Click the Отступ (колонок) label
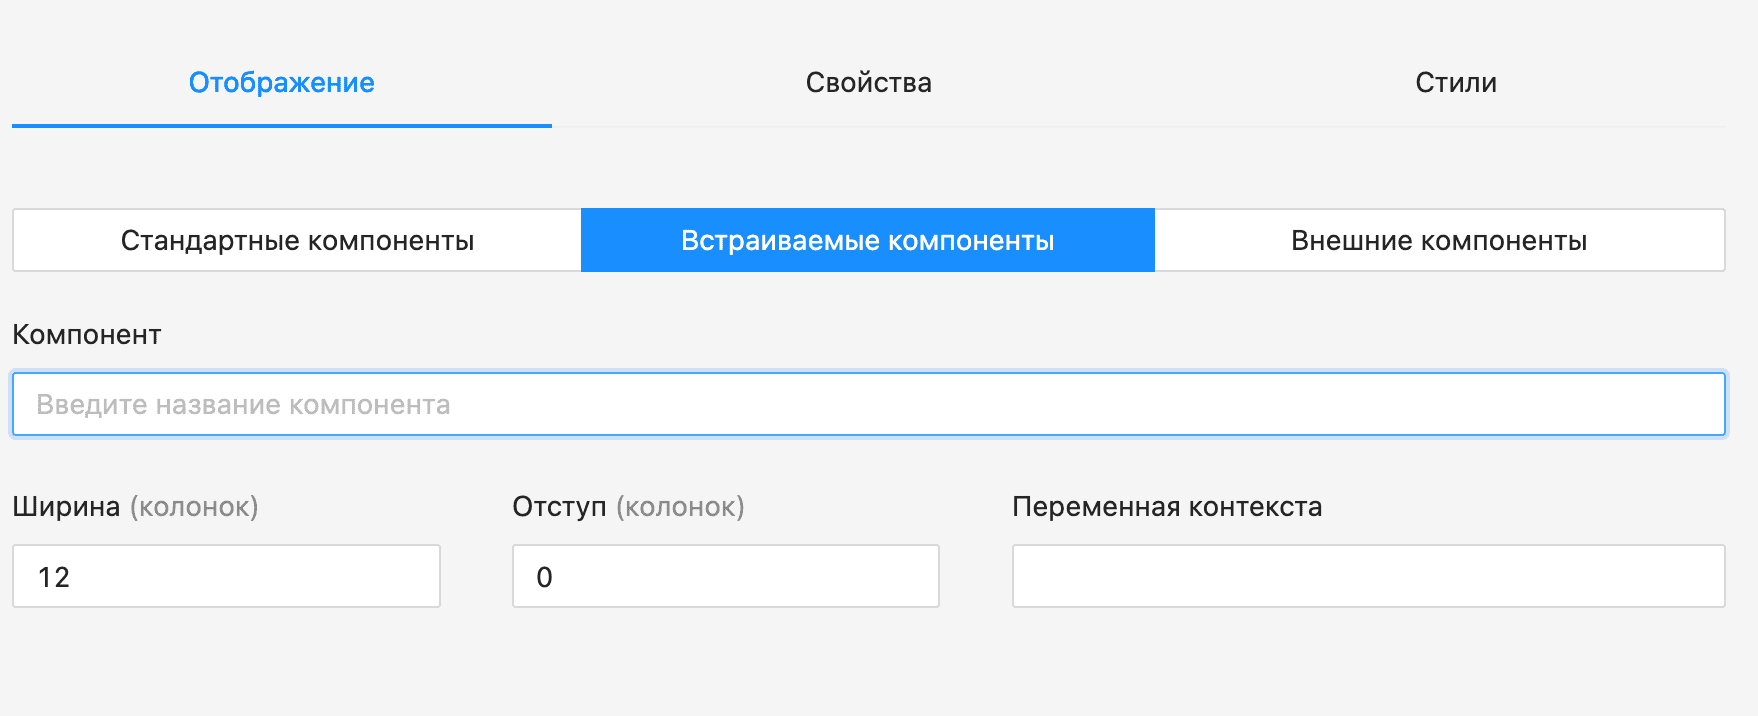The width and height of the screenshot is (1758, 716). pos(628,507)
